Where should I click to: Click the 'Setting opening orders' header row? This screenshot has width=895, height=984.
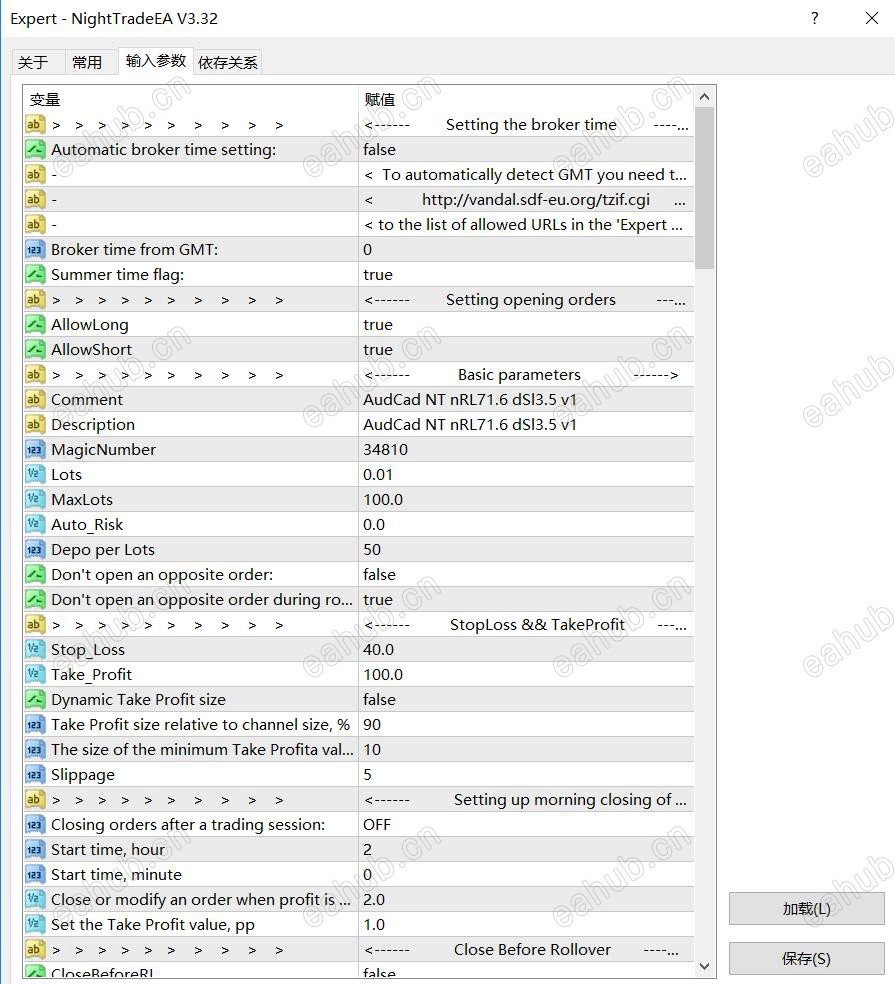359,299
